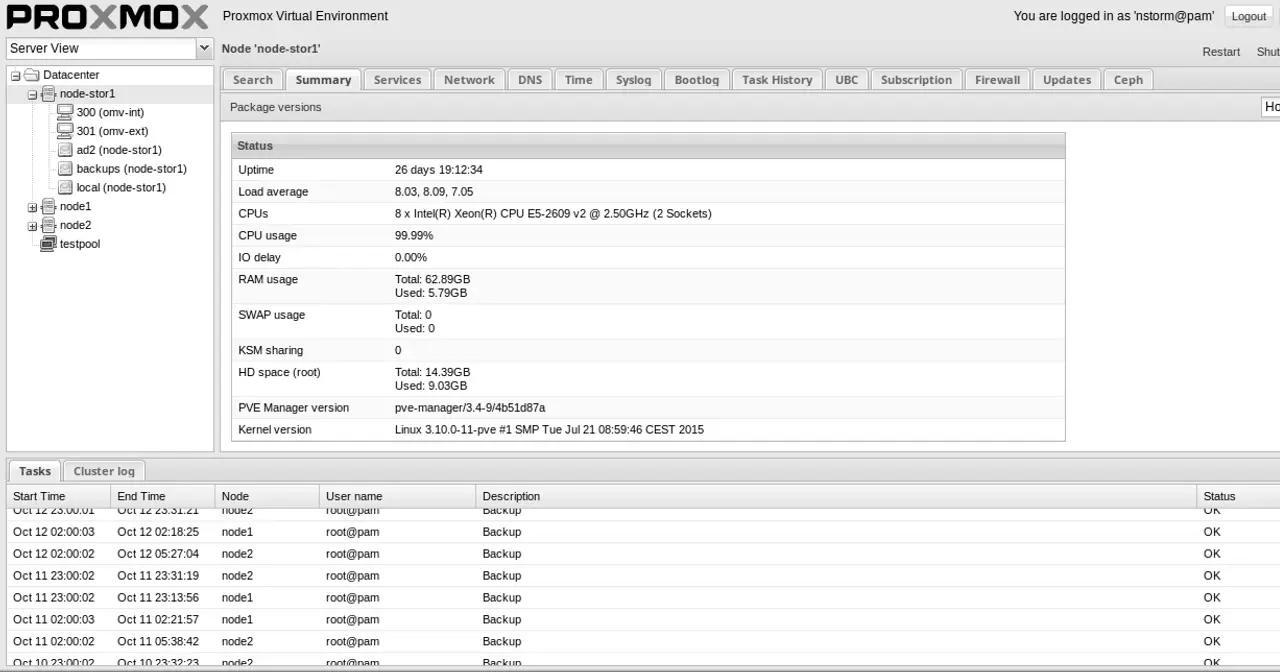Click the Kernel version value text
1280x672 pixels.
[549, 430]
